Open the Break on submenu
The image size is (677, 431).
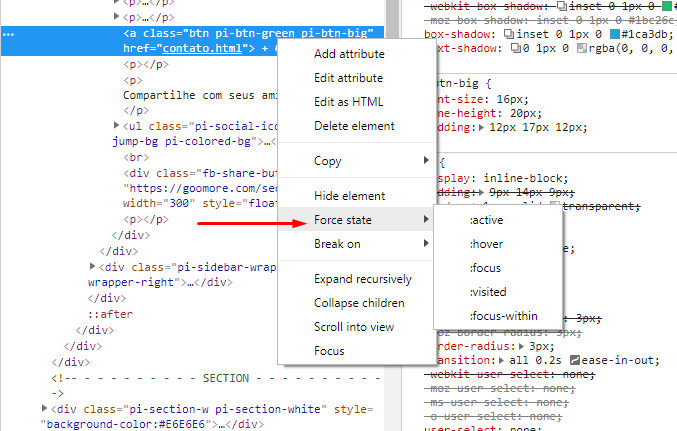[357, 244]
